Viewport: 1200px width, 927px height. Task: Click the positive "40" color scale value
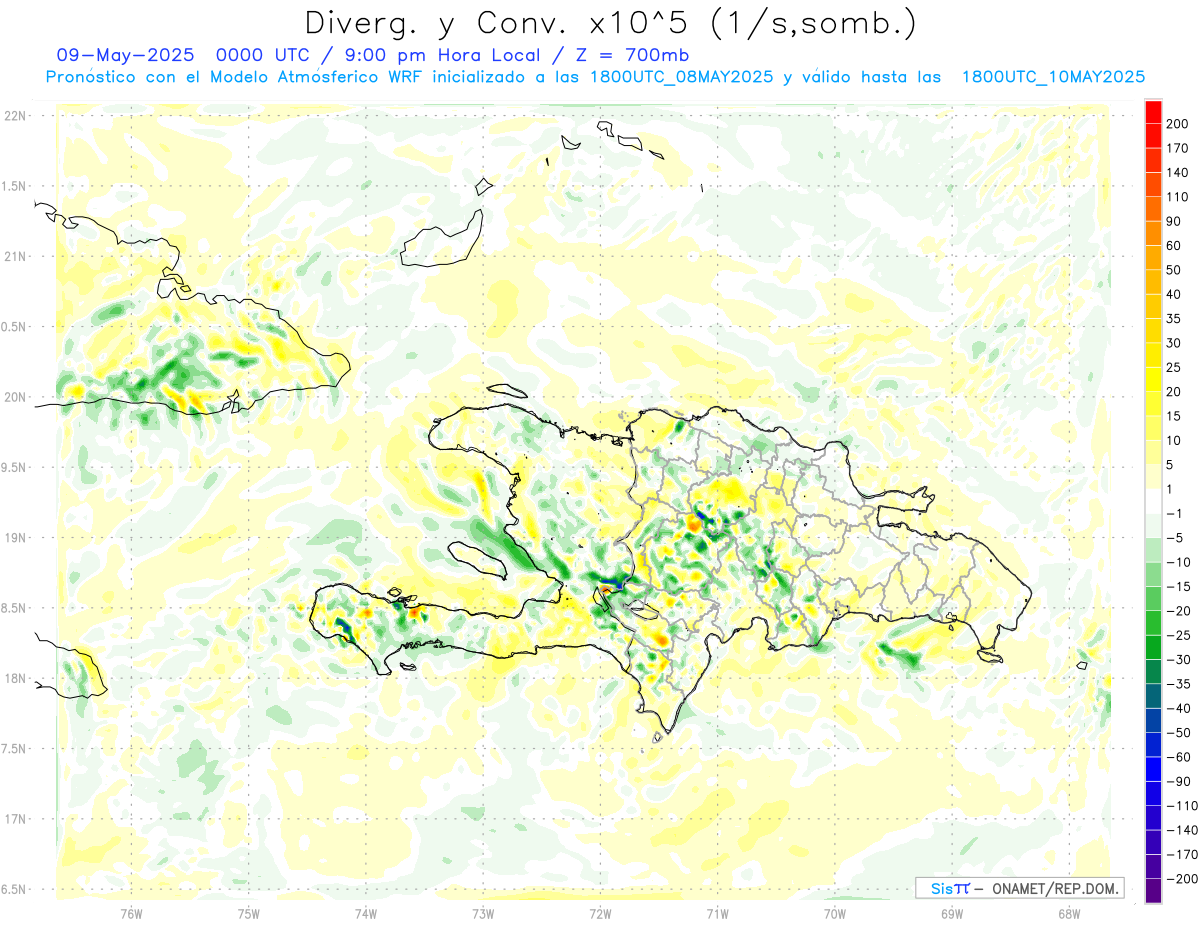1174,294
